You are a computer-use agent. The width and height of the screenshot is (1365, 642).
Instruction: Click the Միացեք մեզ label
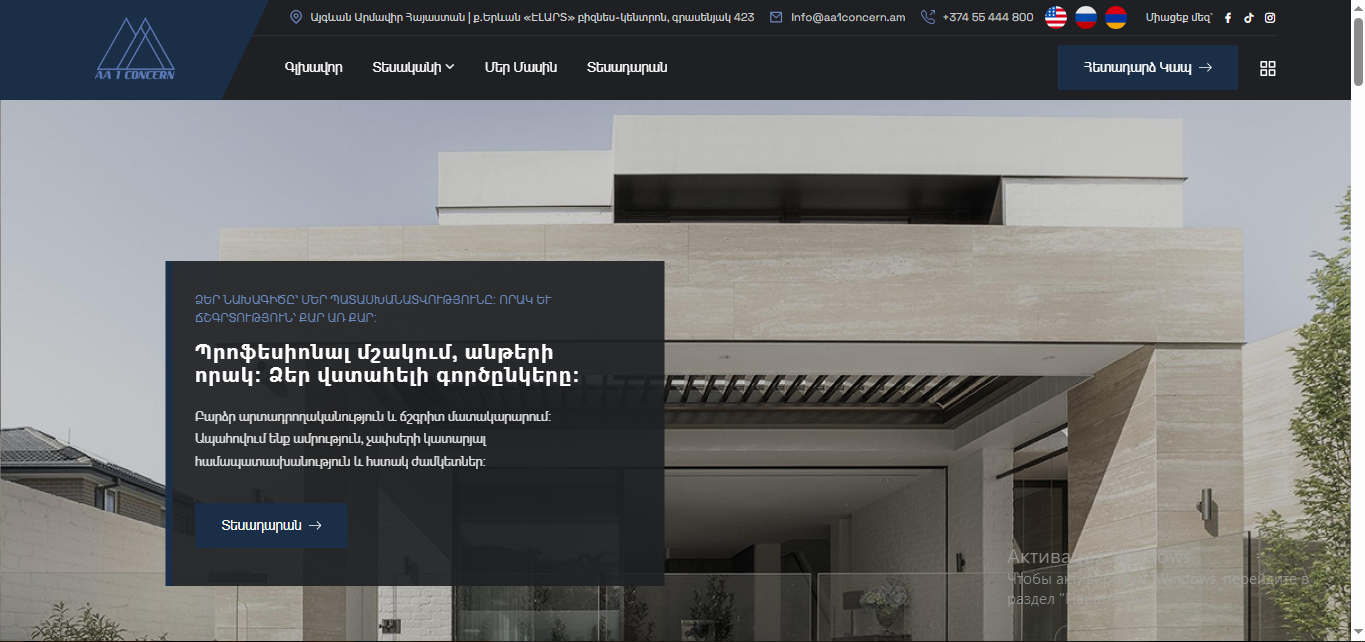(x=1179, y=18)
